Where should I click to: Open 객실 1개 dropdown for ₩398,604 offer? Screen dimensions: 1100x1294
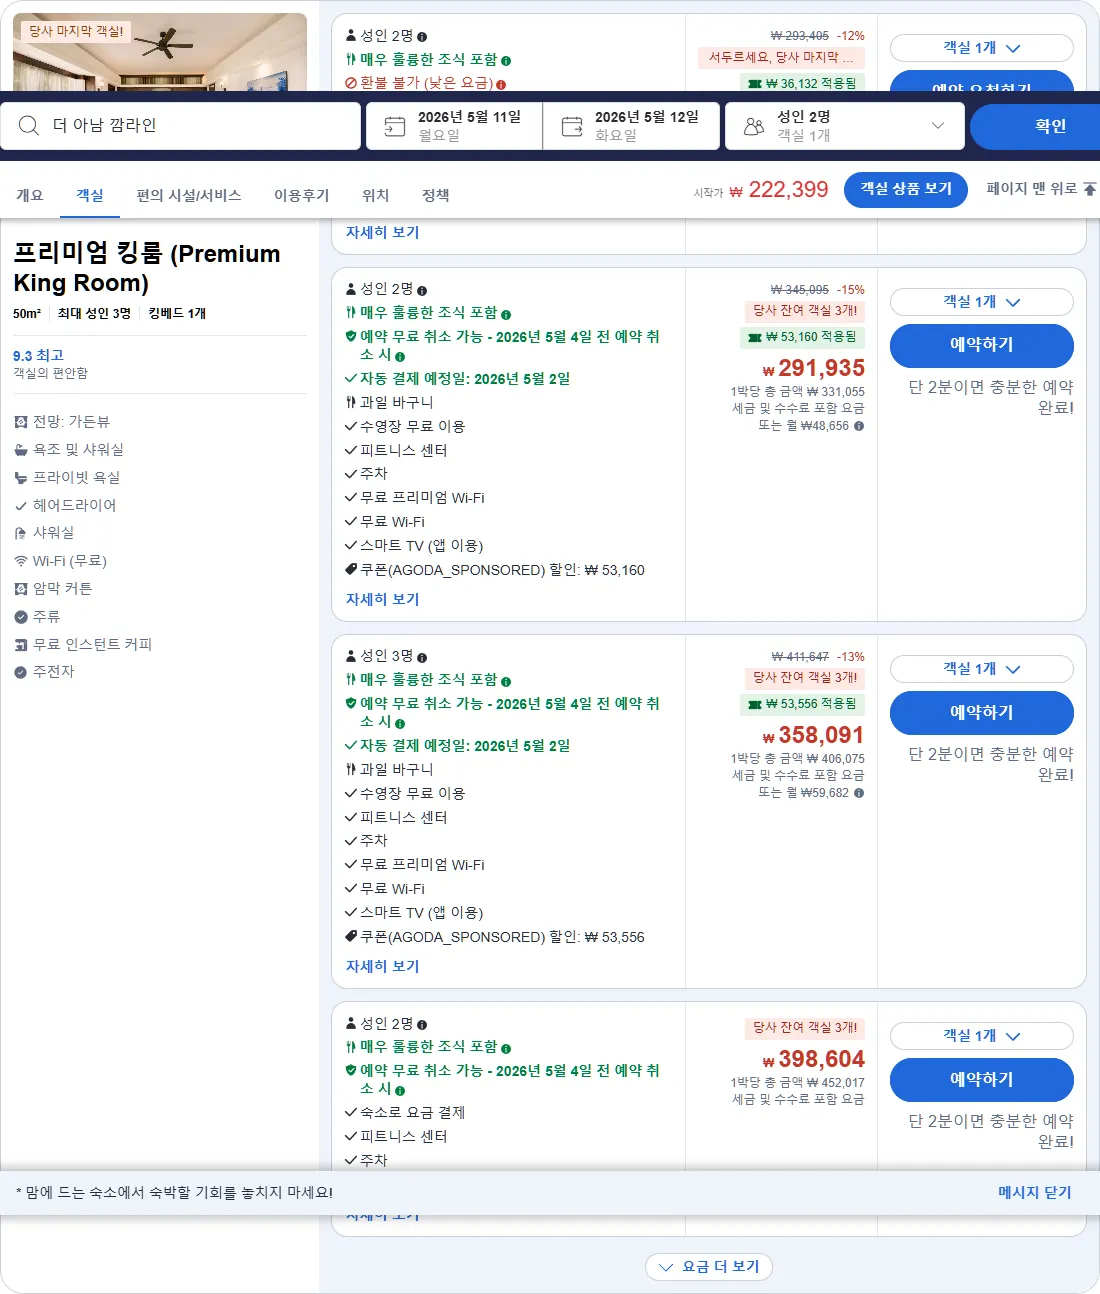click(x=982, y=1036)
